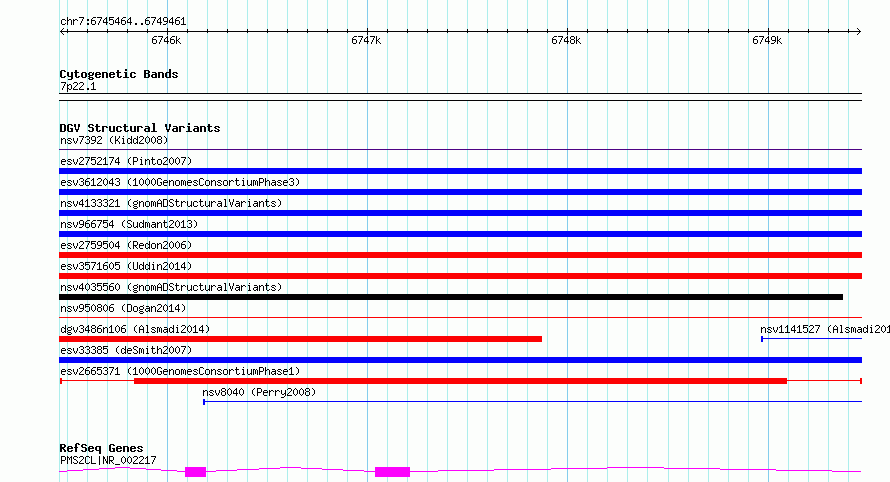This screenshot has width=890, height=482.
Task: Click esv3571605 (Uddin2014) variant label
Action: click(126, 266)
